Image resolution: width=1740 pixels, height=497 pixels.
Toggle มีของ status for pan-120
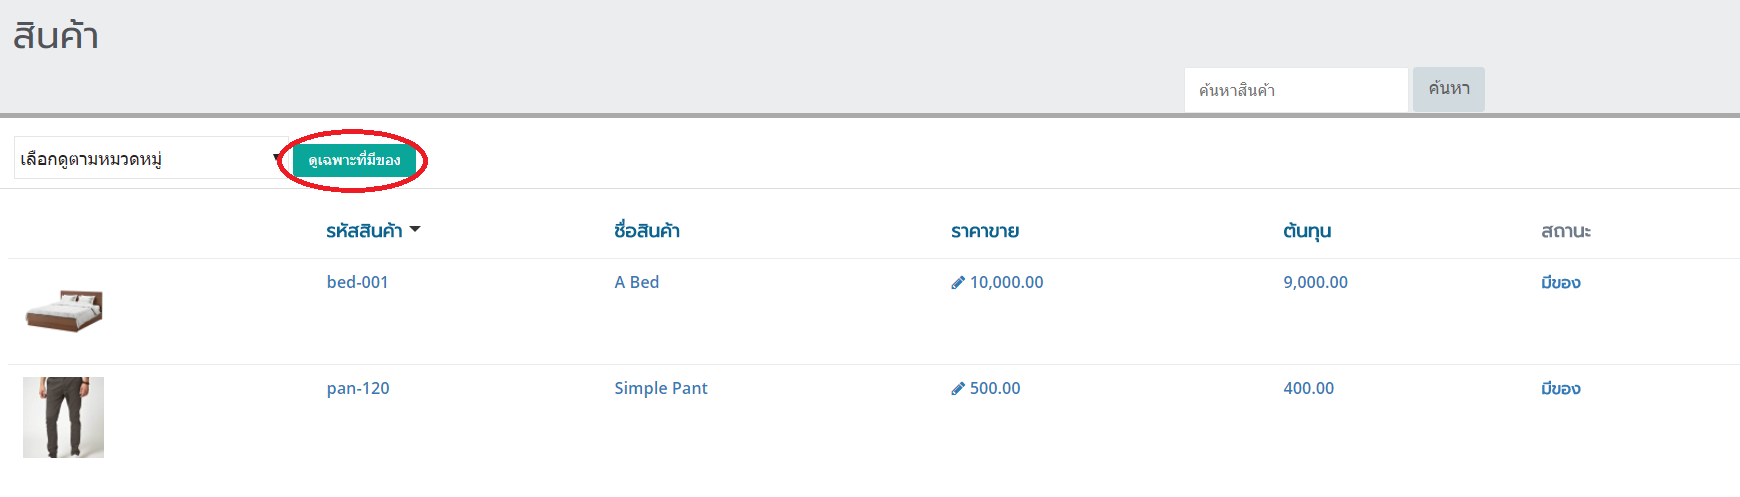coord(1560,389)
